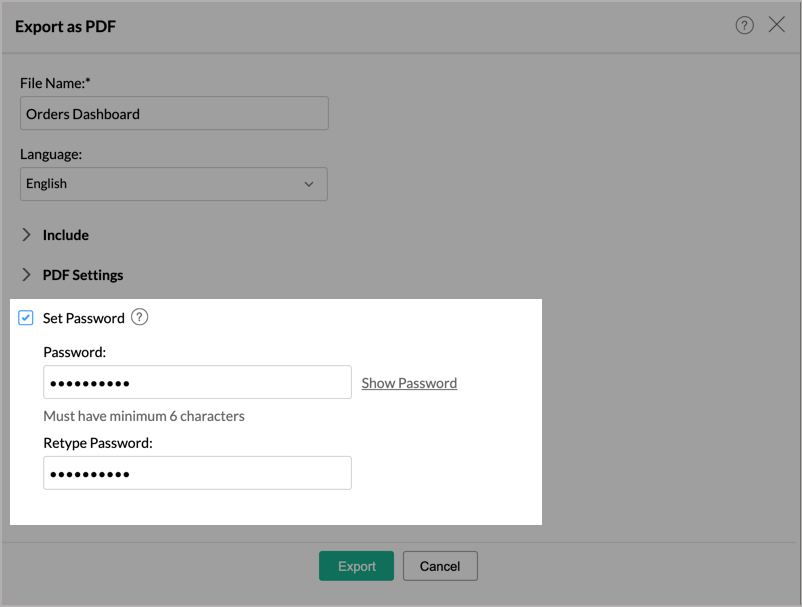Expand the PDF Settings section chevron
Viewport: 802px width, 607px height.
click(27, 275)
